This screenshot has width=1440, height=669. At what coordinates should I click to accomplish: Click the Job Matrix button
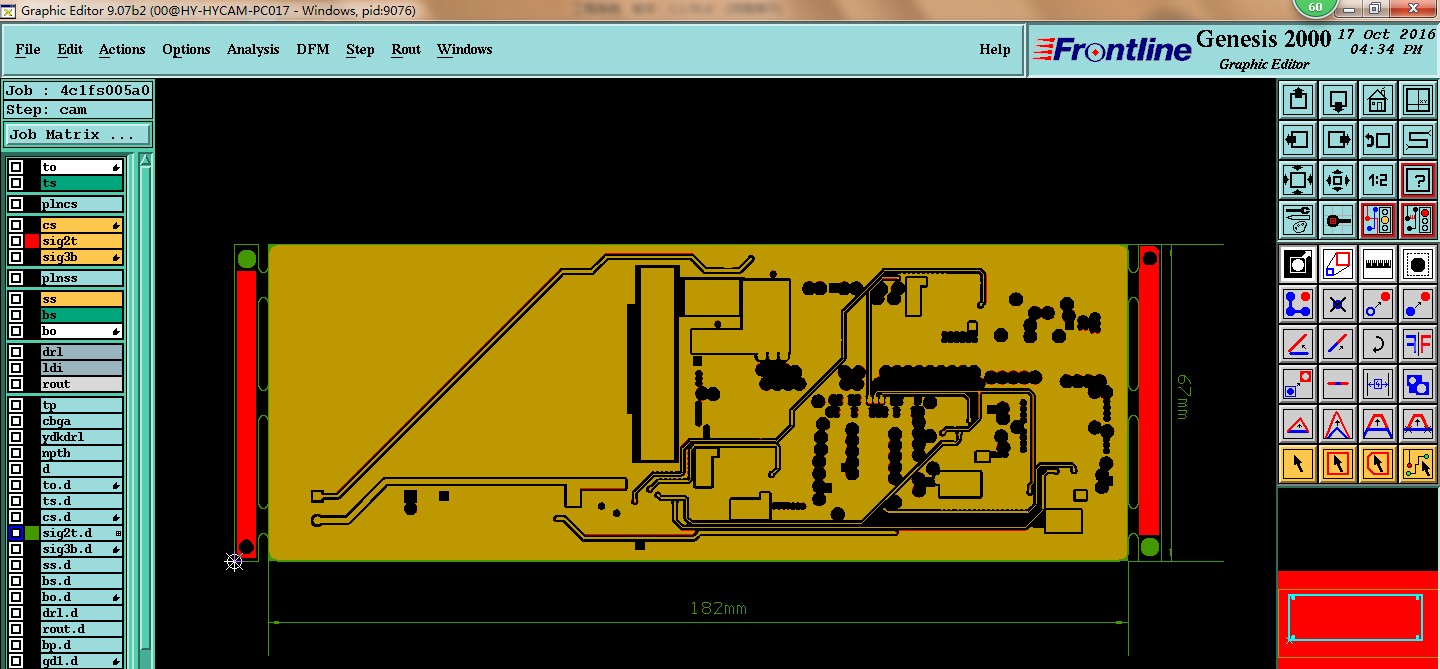(x=78, y=134)
